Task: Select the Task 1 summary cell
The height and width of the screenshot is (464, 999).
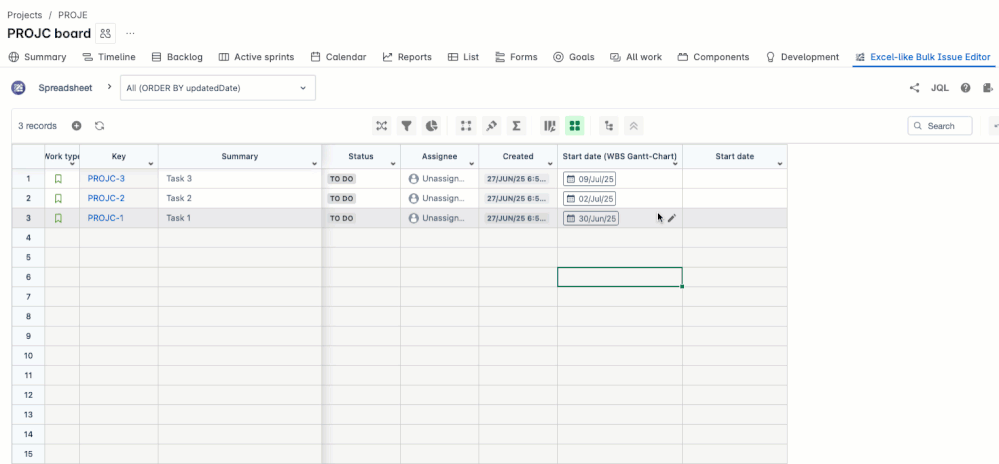Action: coord(240,218)
